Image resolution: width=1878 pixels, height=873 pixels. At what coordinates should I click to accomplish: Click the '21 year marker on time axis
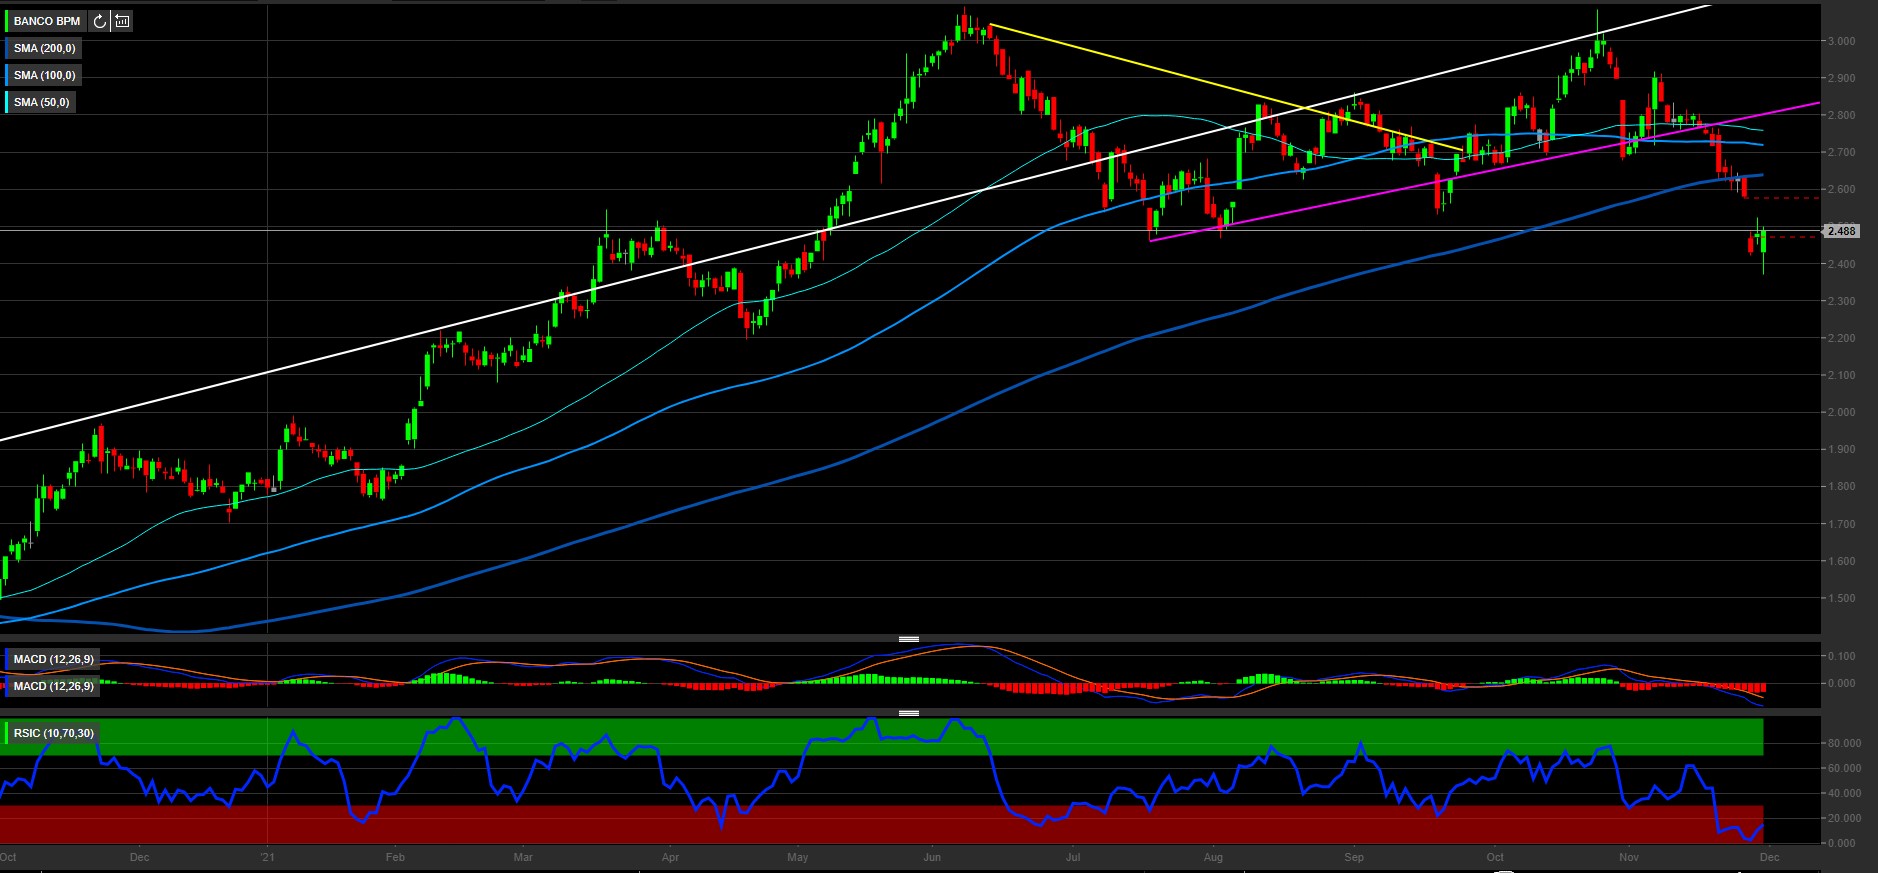pos(267,857)
